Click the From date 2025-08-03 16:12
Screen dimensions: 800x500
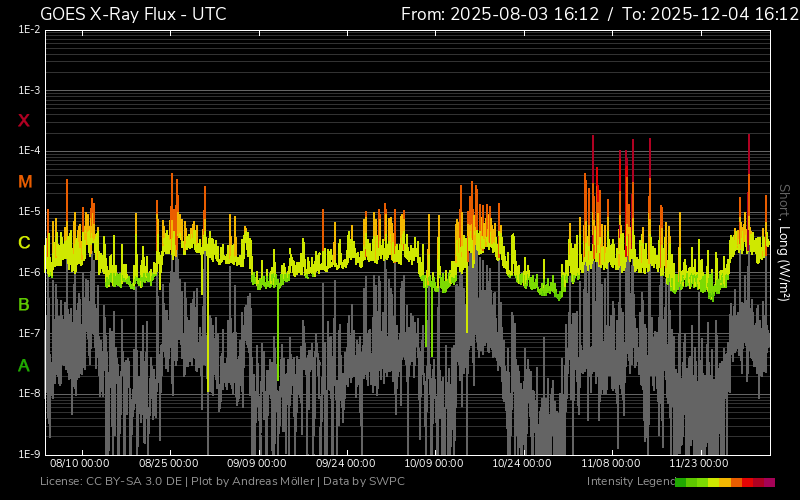point(499,14)
